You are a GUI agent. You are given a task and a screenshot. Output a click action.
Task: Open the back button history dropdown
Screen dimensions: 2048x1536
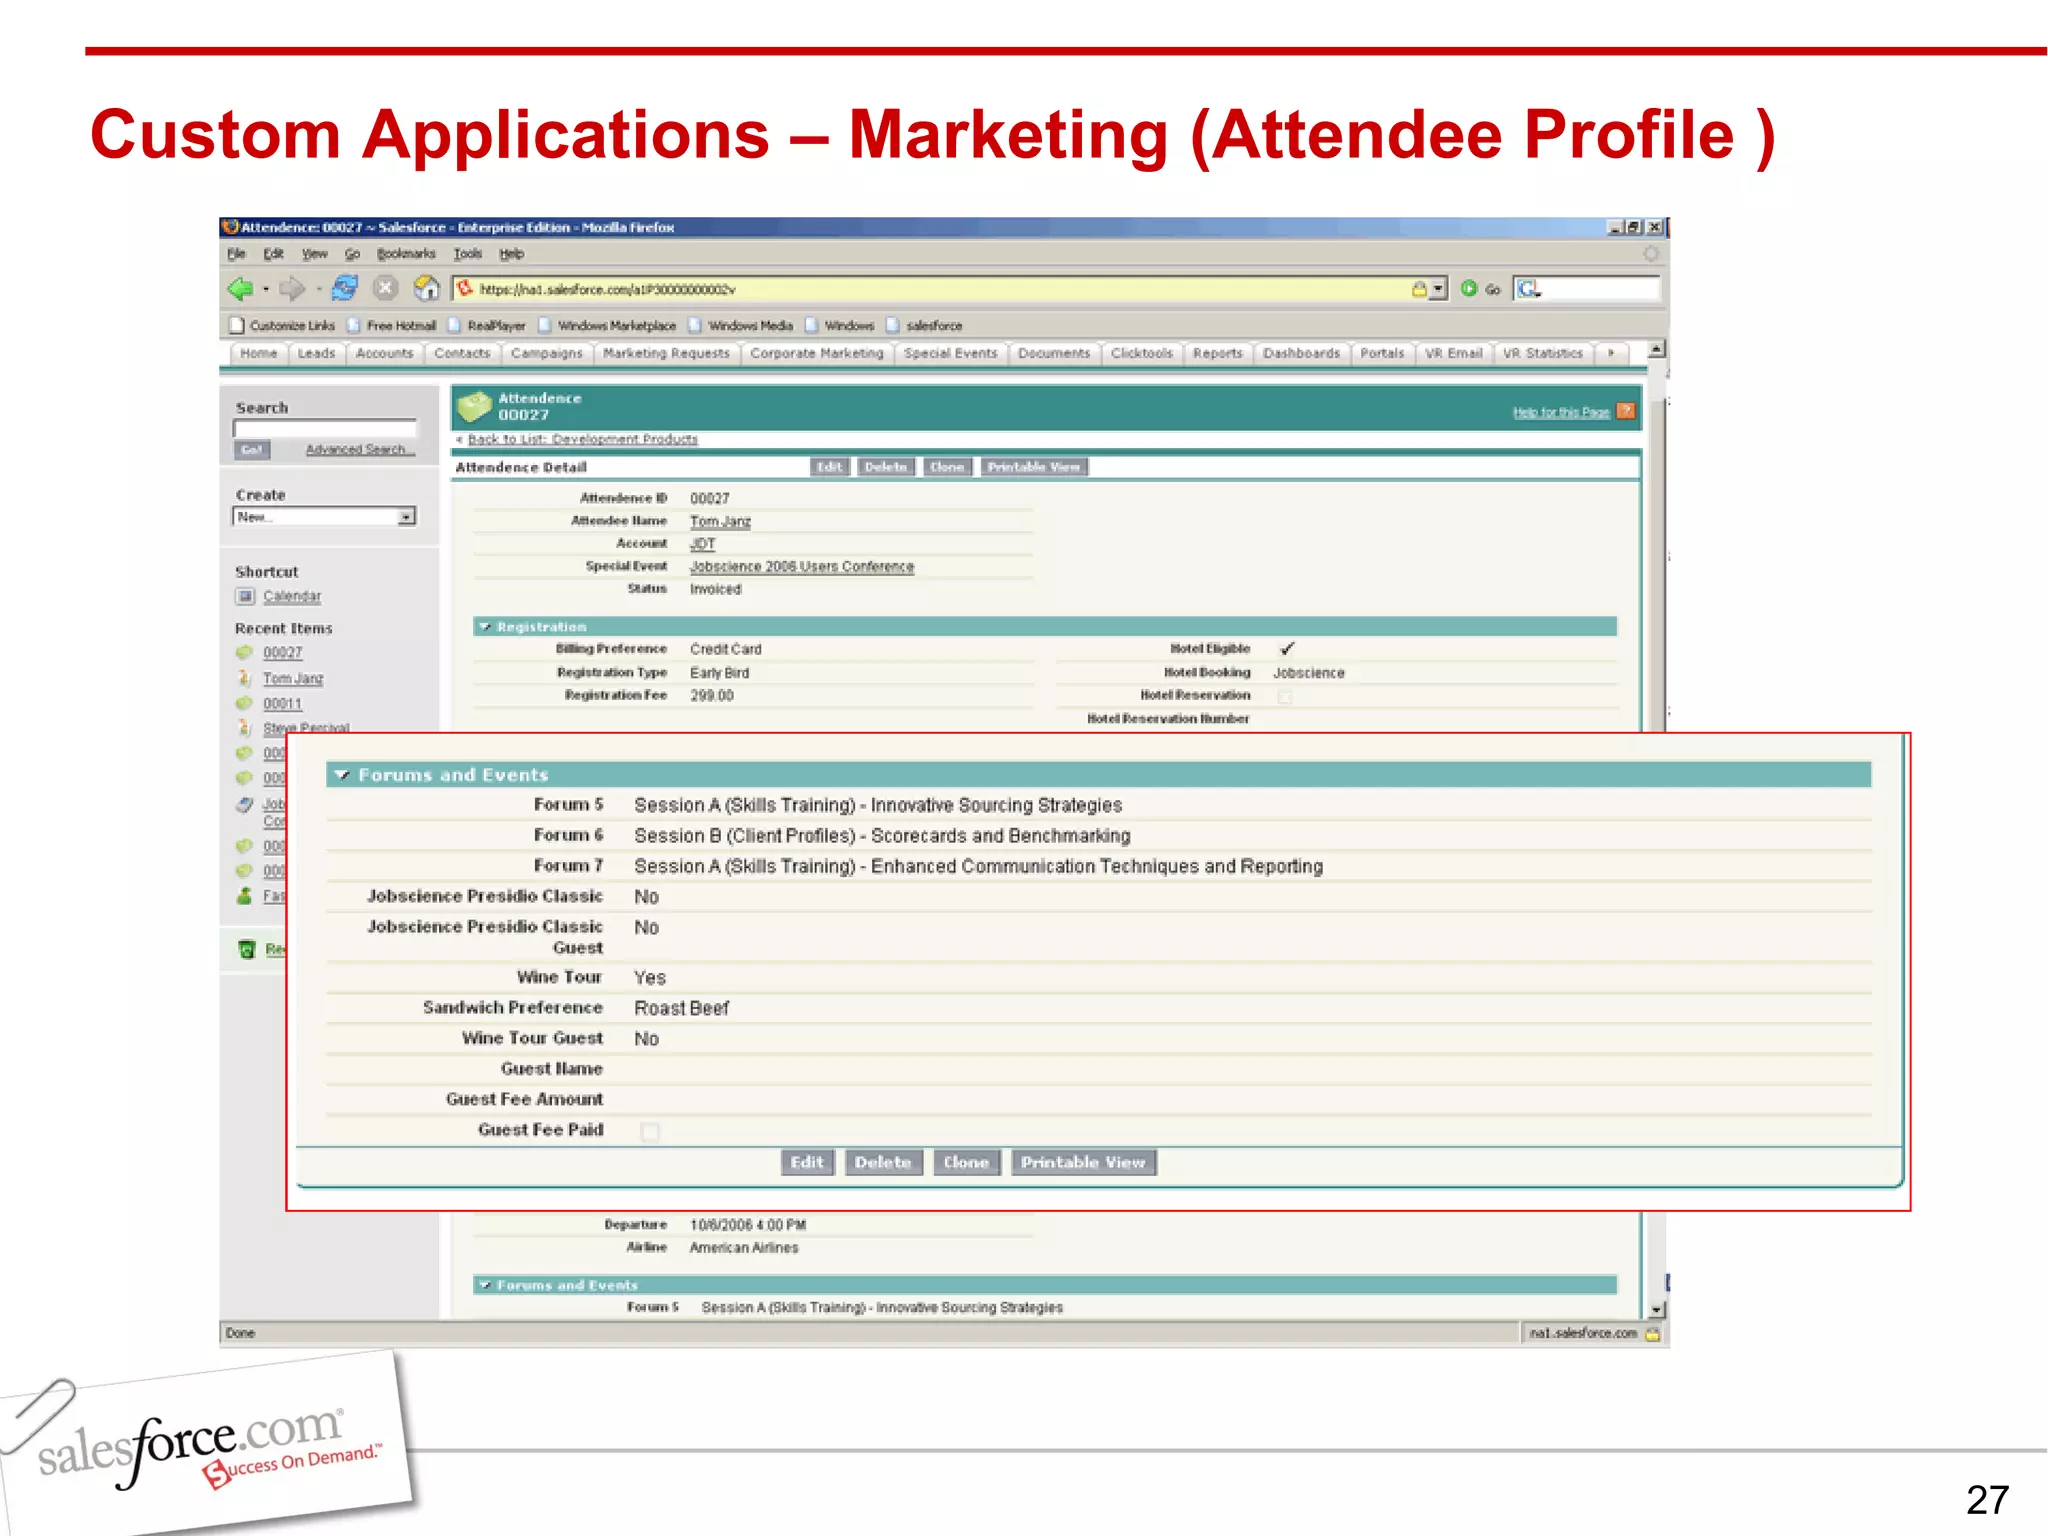click(266, 289)
